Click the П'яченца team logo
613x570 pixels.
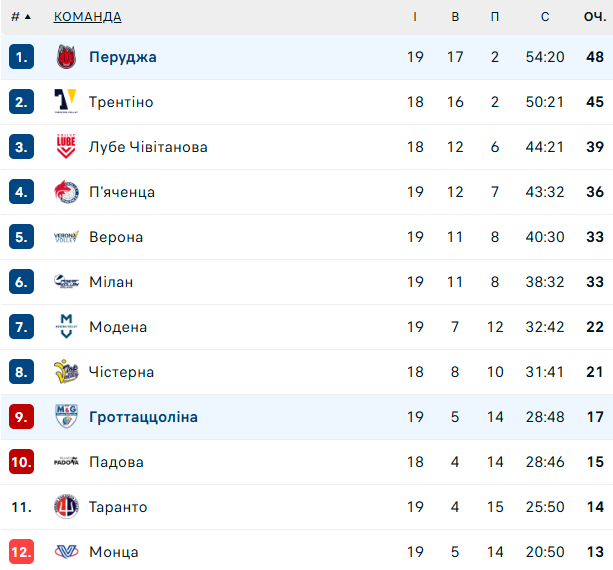[x=66, y=192]
